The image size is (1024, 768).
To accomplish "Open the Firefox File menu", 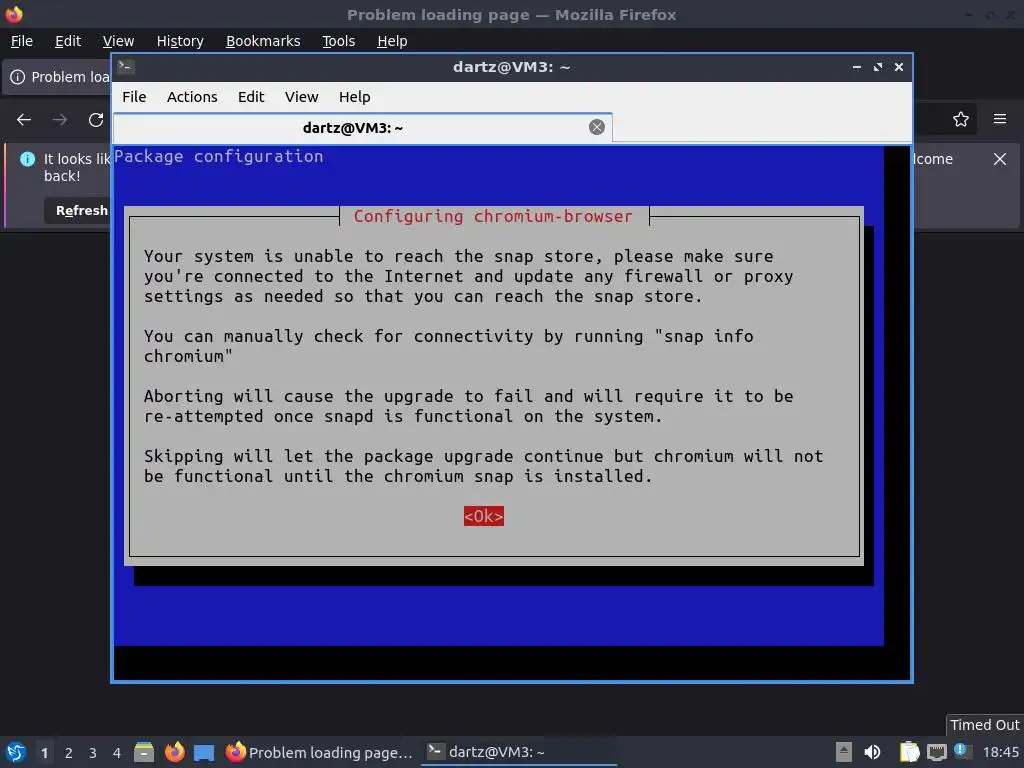I will [x=22, y=40].
